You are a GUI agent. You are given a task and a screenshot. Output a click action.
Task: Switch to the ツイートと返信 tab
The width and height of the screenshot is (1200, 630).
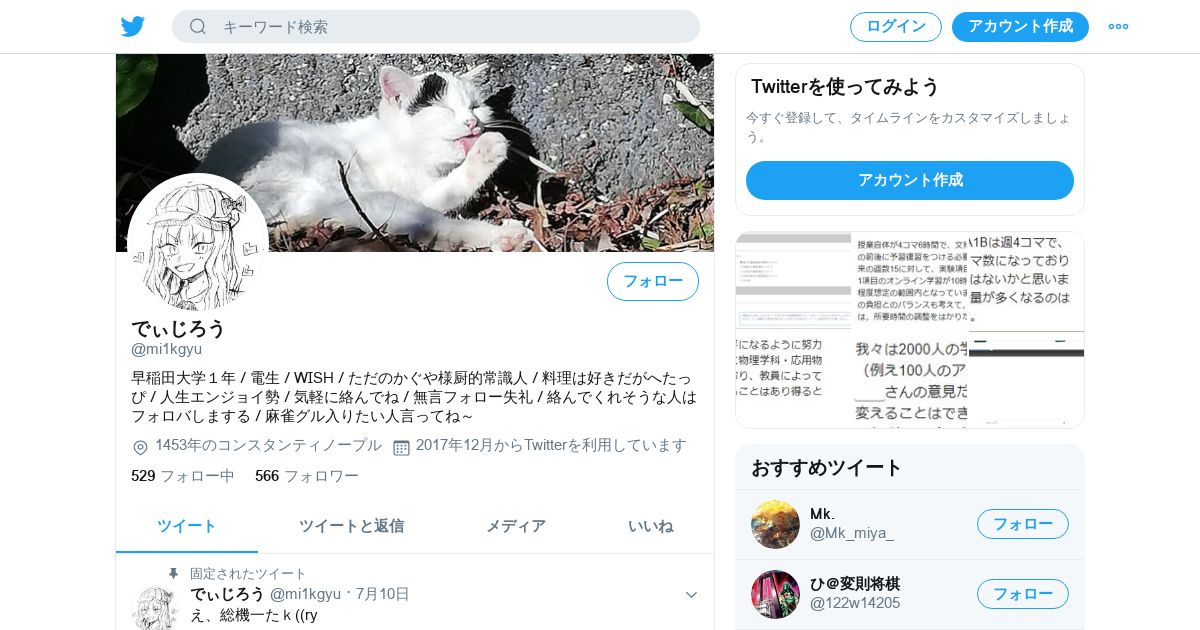tap(351, 526)
